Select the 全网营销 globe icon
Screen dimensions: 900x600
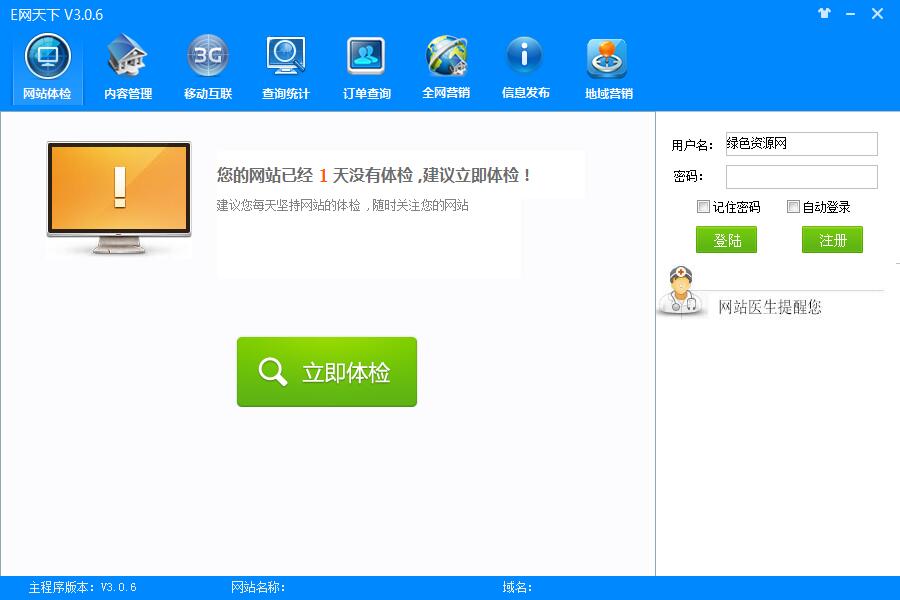pos(445,65)
